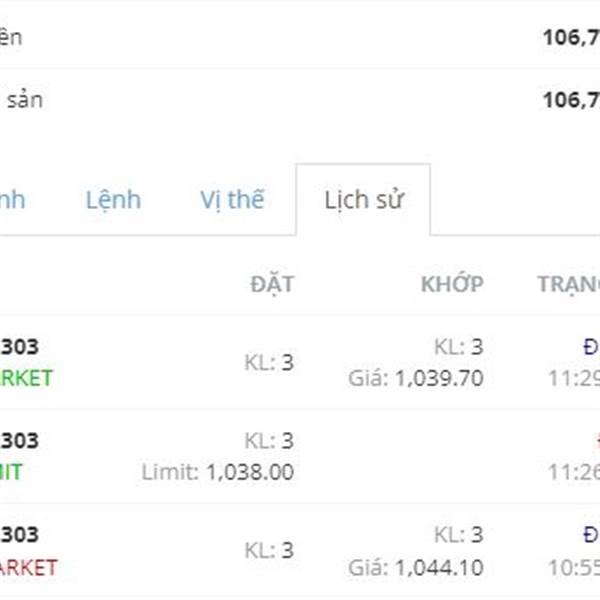Click the green LIMIT label in the second order
The height and width of the screenshot is (600, 600).
(x=11, y=472)
